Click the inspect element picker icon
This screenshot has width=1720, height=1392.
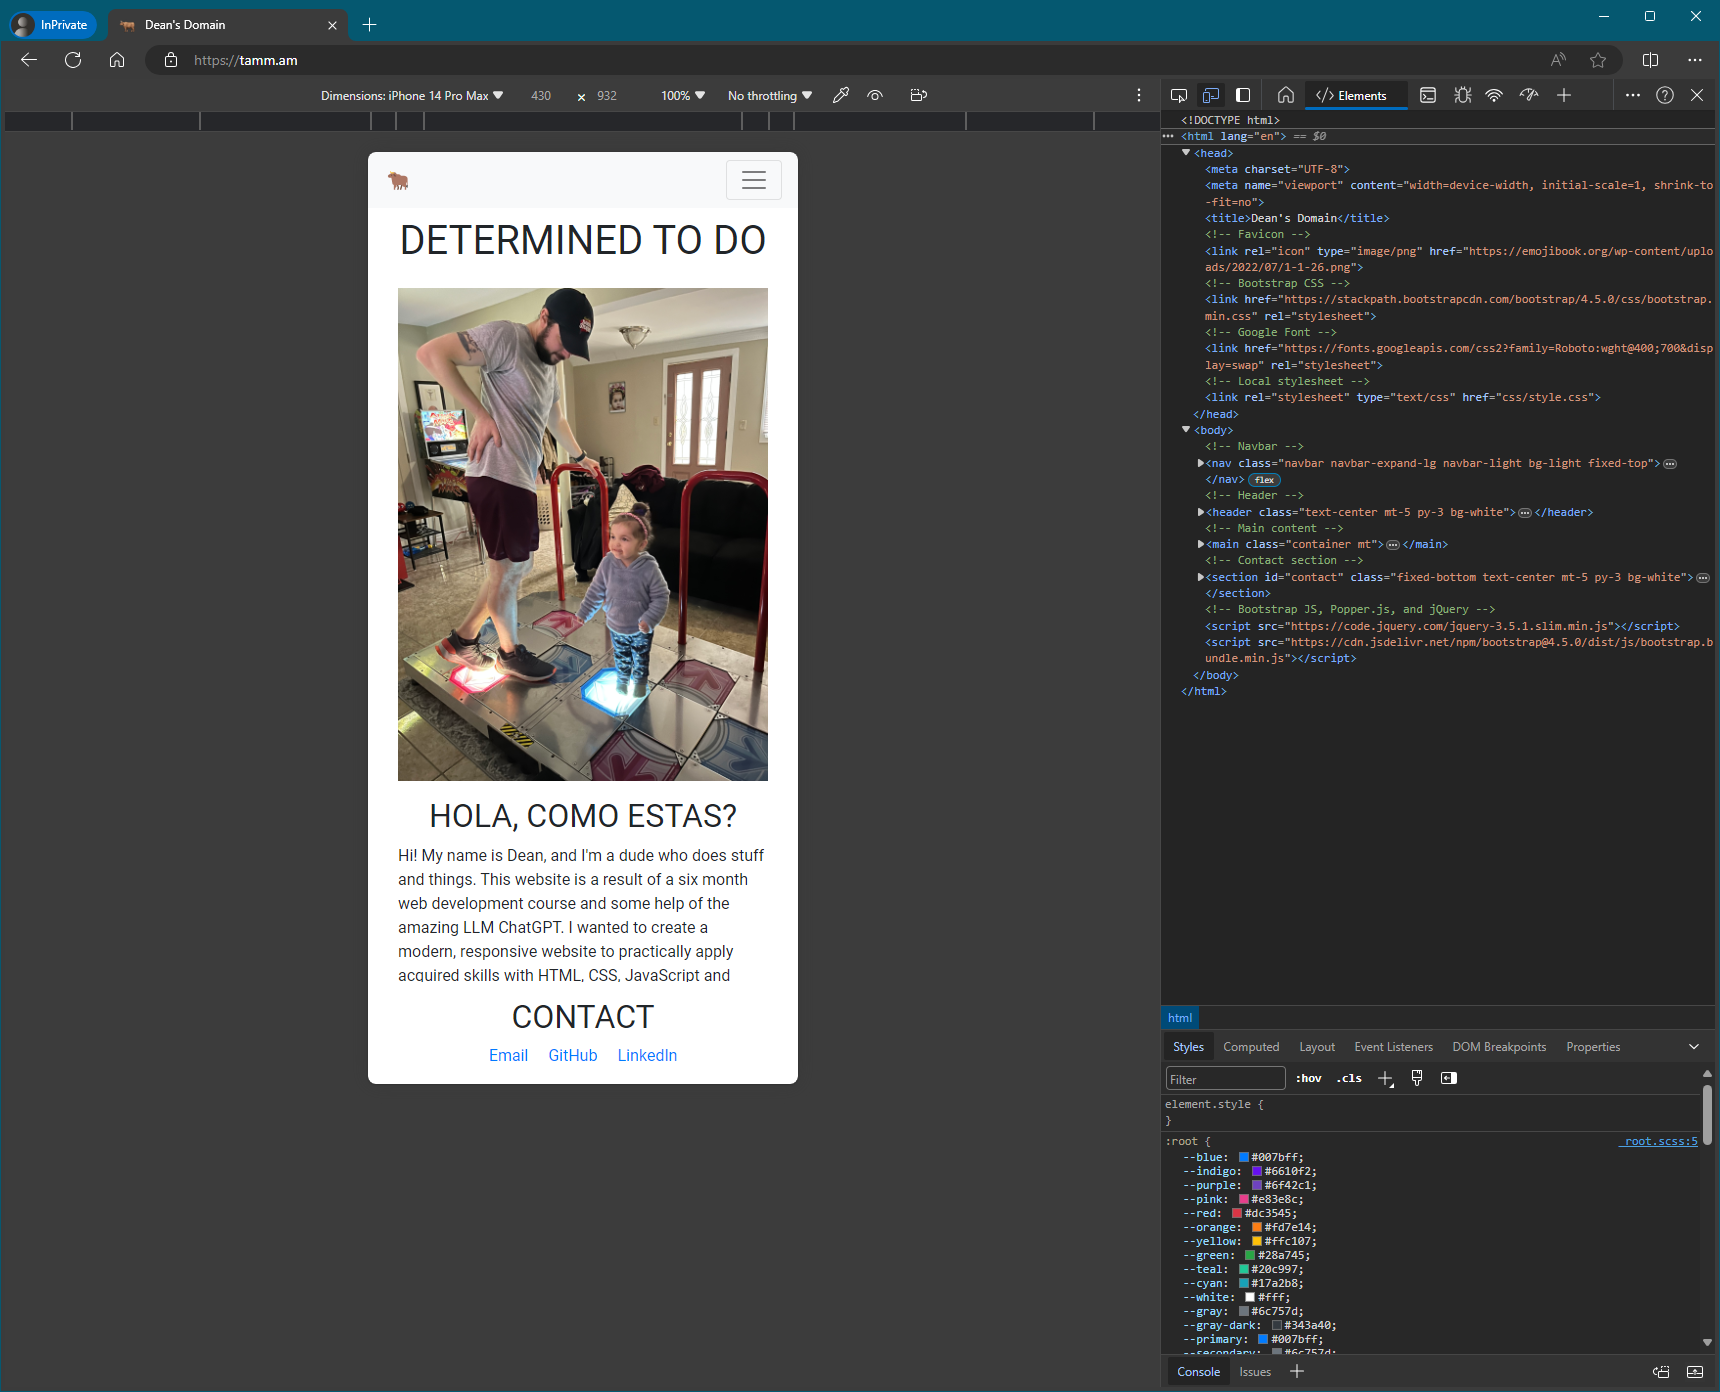(x=1179, y=95)
